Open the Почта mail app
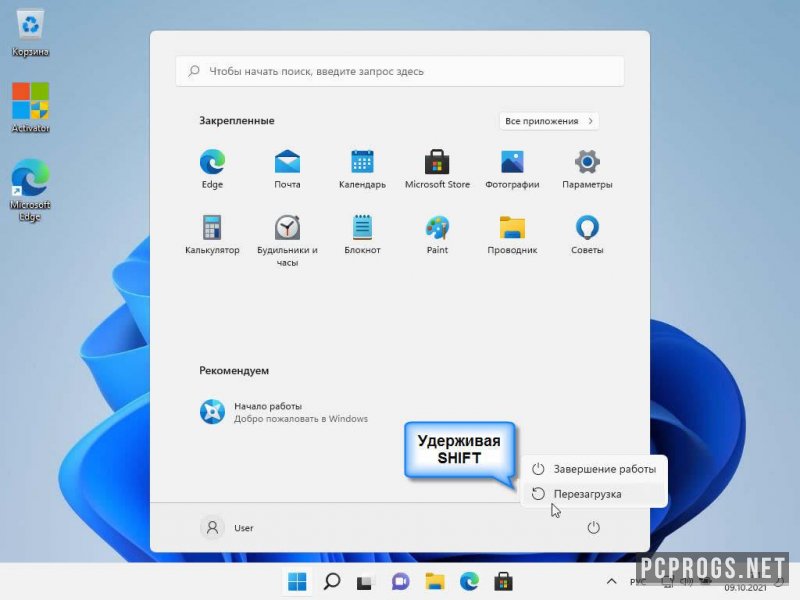 point(287,169)
